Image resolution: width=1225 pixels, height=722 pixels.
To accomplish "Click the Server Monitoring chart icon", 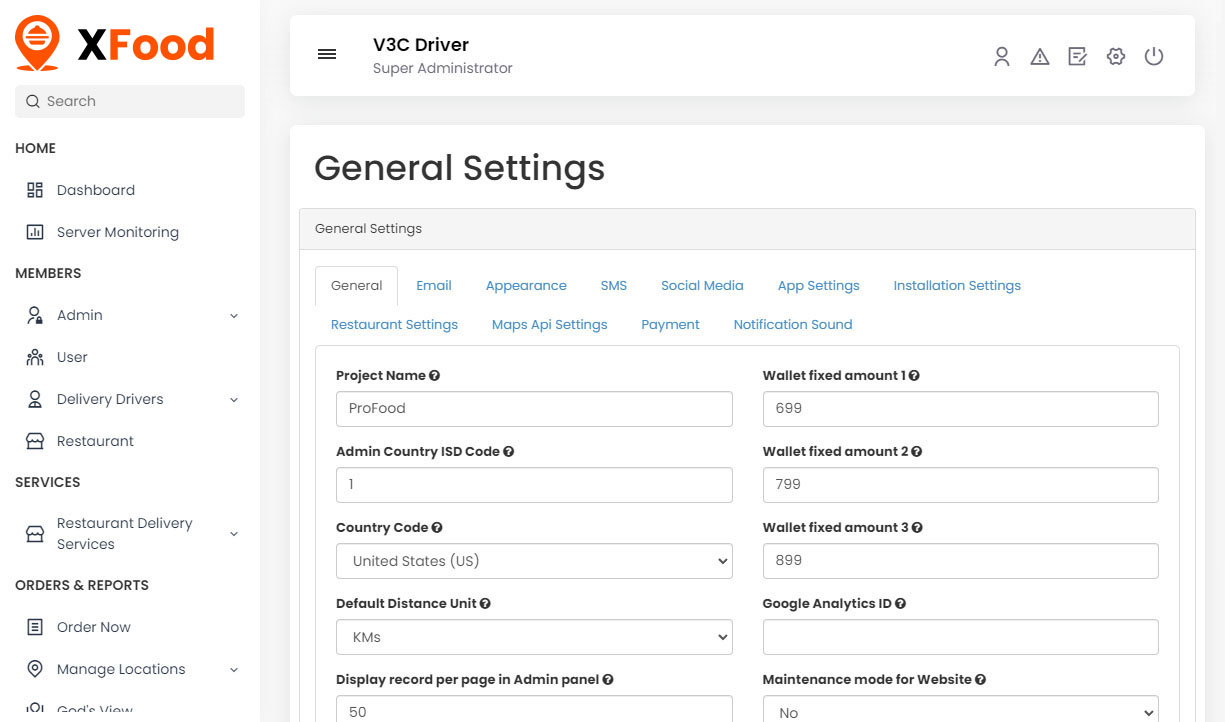I will point(34,231).
